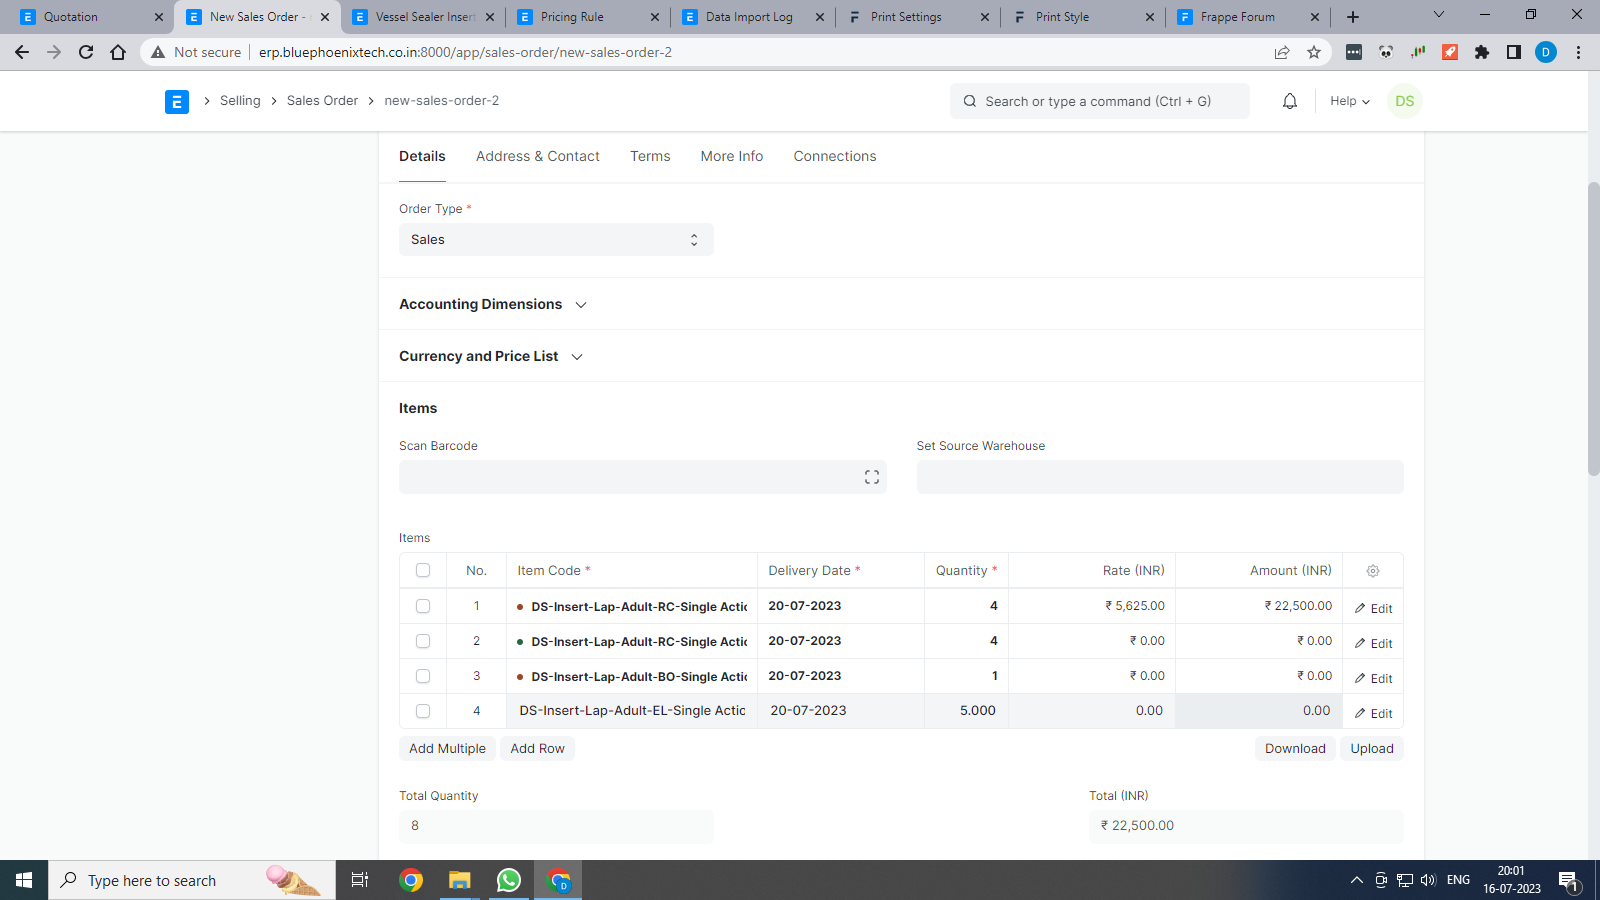Click the Upload button
This screenshot has height=900, width=1600.
pyautogui.click(x=1372, y=749)
